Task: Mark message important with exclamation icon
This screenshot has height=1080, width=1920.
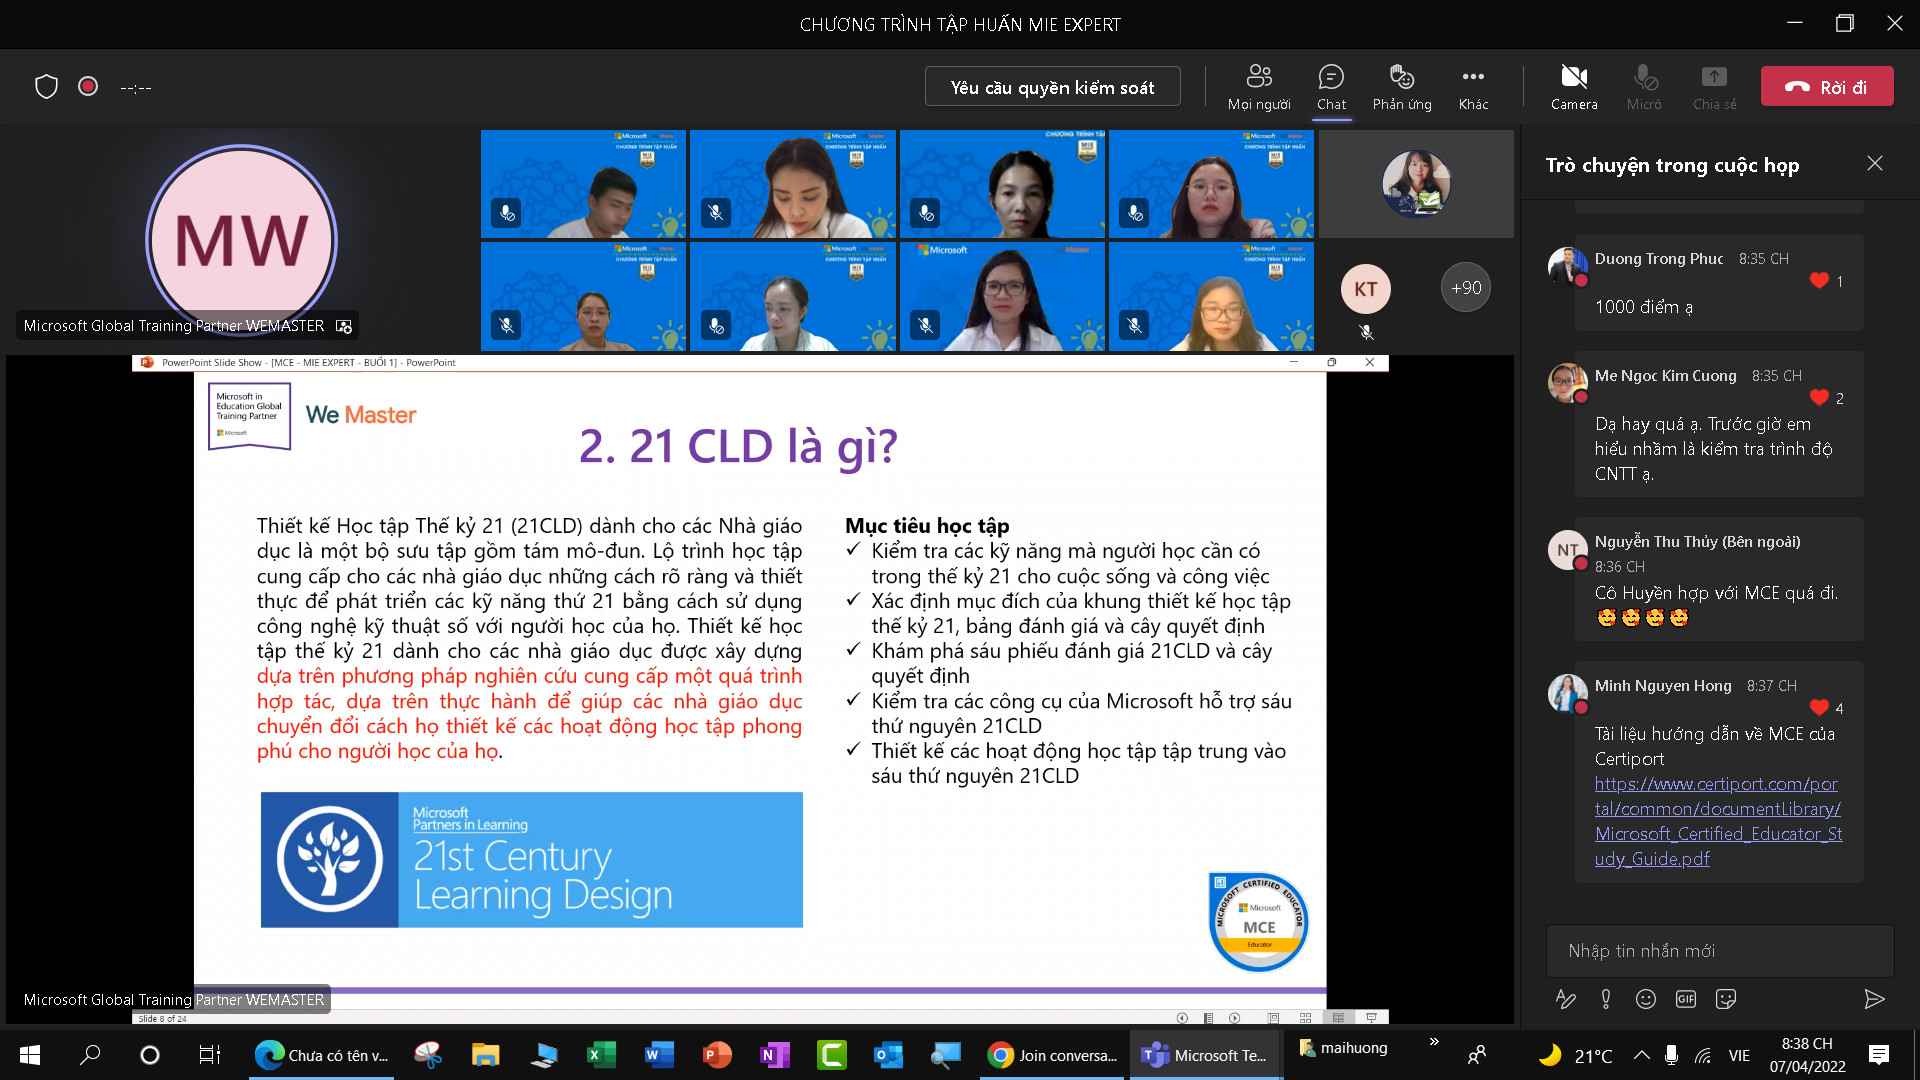Action: (x=1605, y=999)
